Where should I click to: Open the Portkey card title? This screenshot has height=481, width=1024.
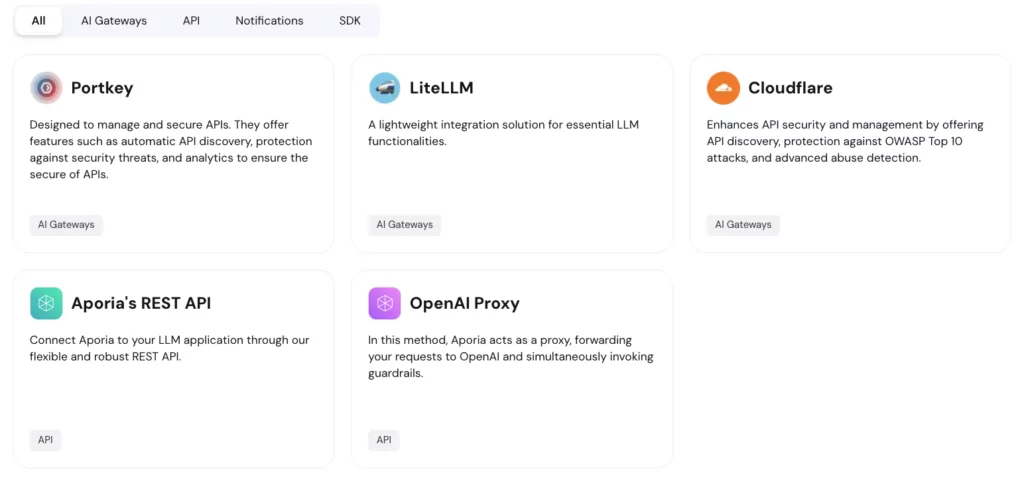(102, 88)
